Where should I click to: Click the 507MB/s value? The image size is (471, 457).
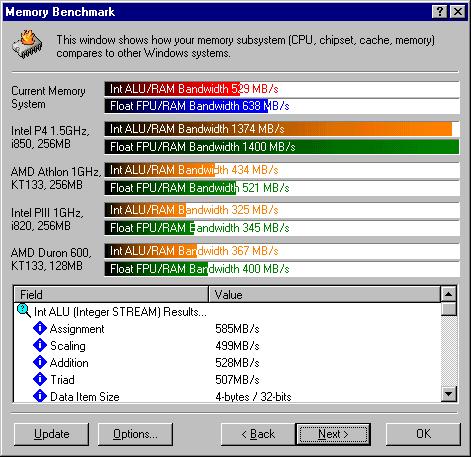[237, 380]
